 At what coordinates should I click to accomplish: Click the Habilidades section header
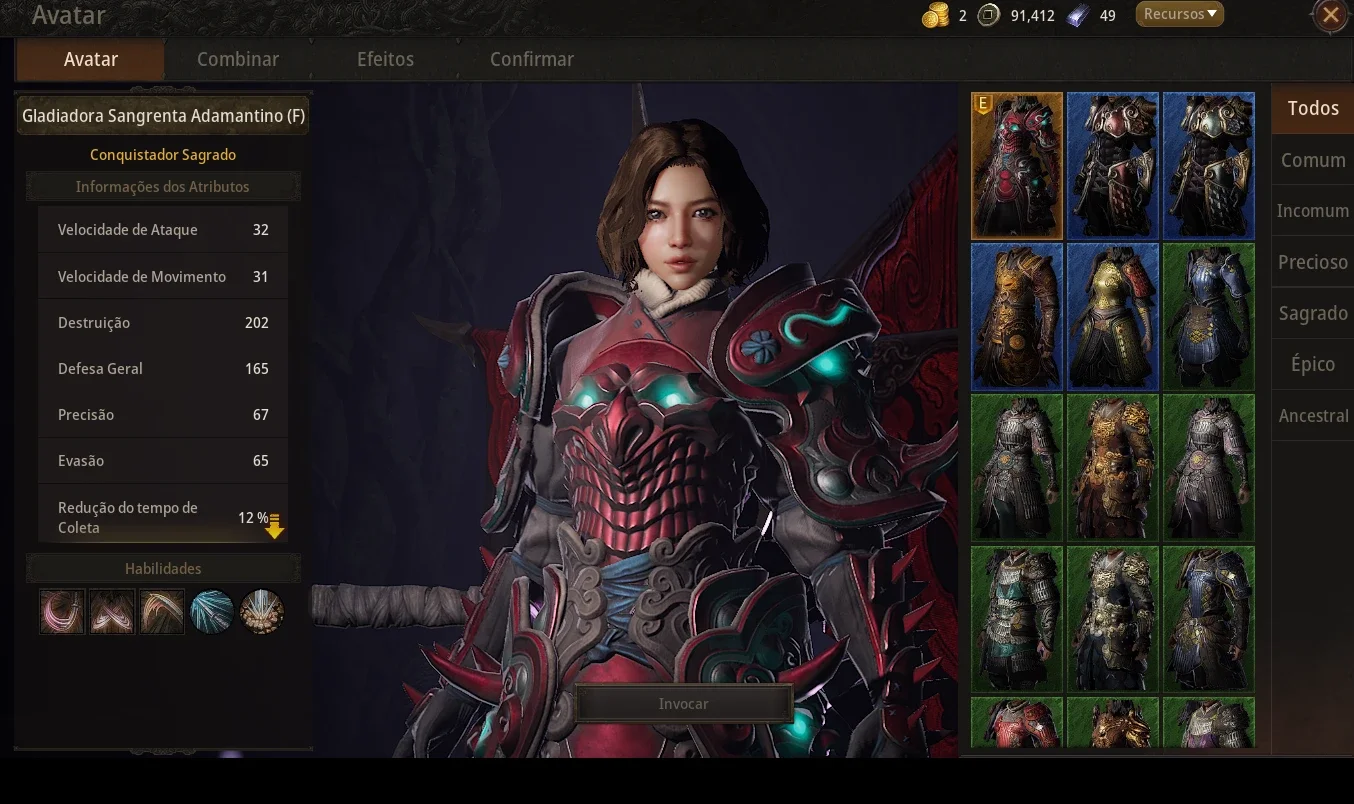(163, 569)
